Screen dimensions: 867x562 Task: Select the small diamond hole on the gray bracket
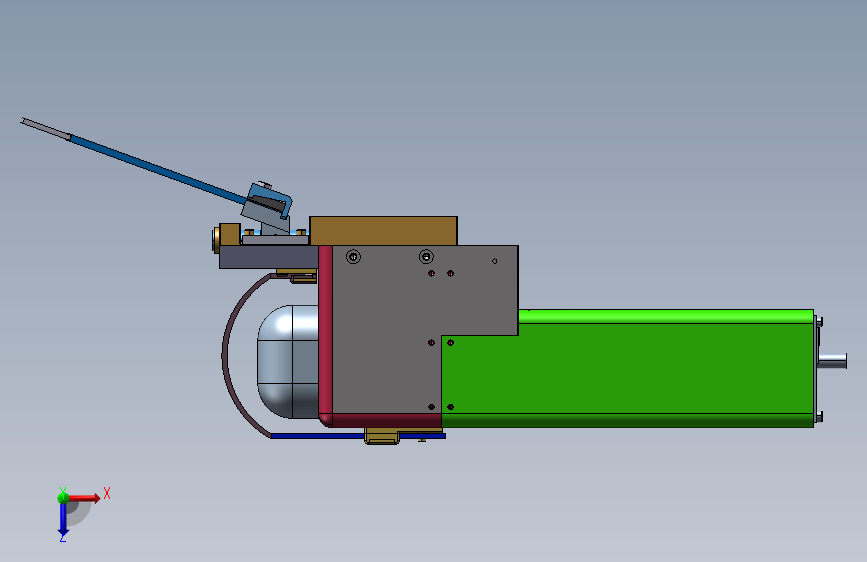coord(494,261)
